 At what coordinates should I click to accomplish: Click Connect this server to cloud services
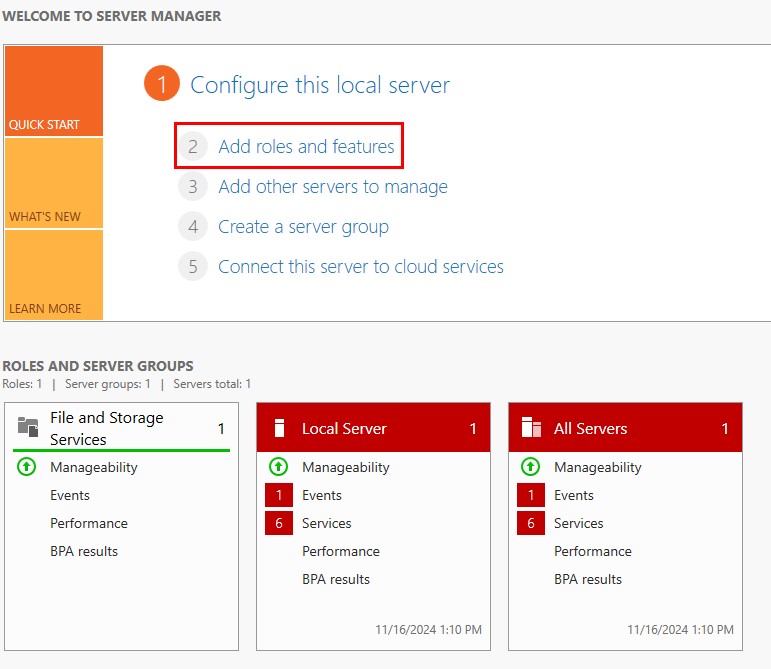(x=360, y=267)
